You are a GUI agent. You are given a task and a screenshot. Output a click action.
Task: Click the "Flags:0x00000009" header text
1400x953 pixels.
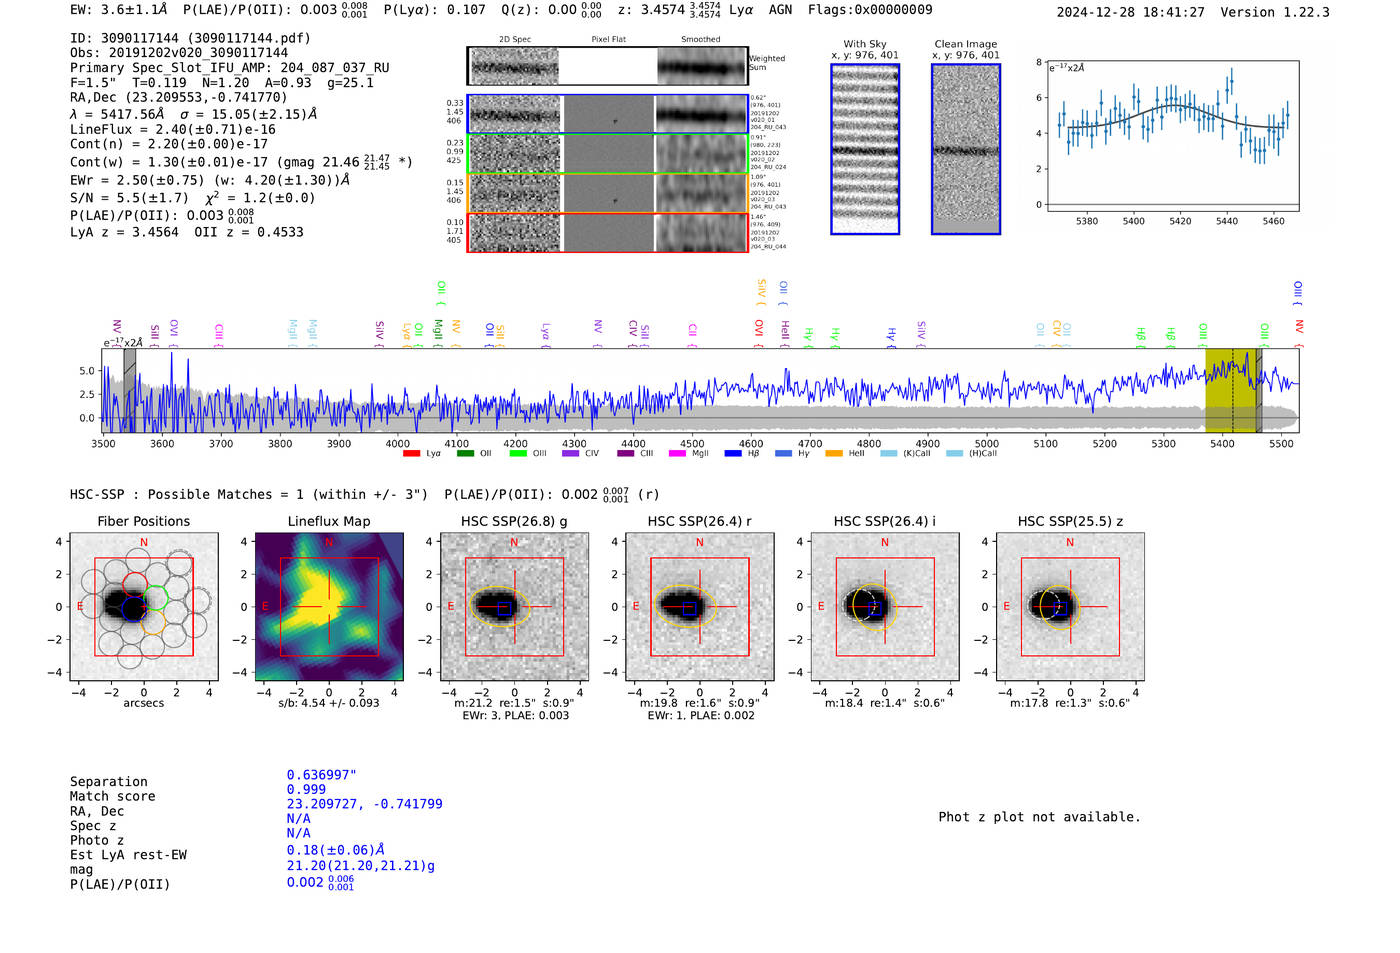pos(870,9)
